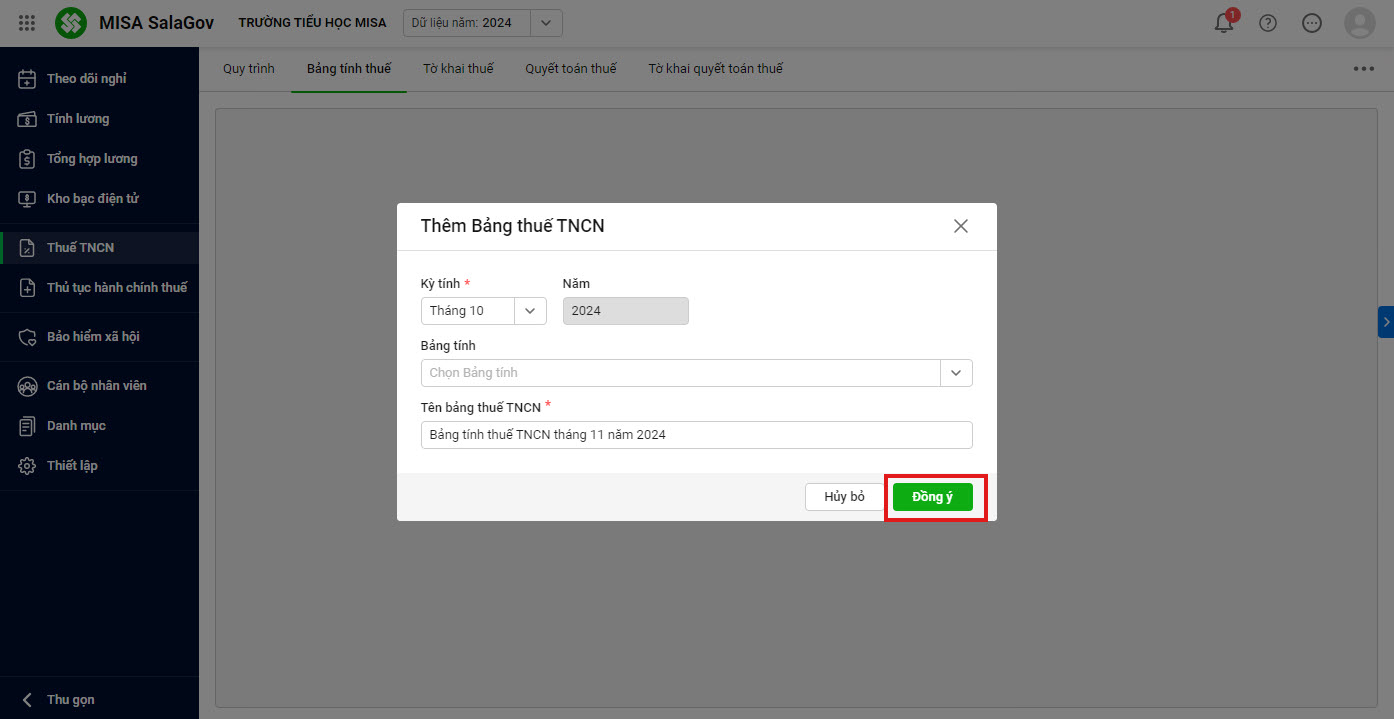Cancel with the Hủy bỏ button
1394x719 pixels.
[x=844, y=497]
